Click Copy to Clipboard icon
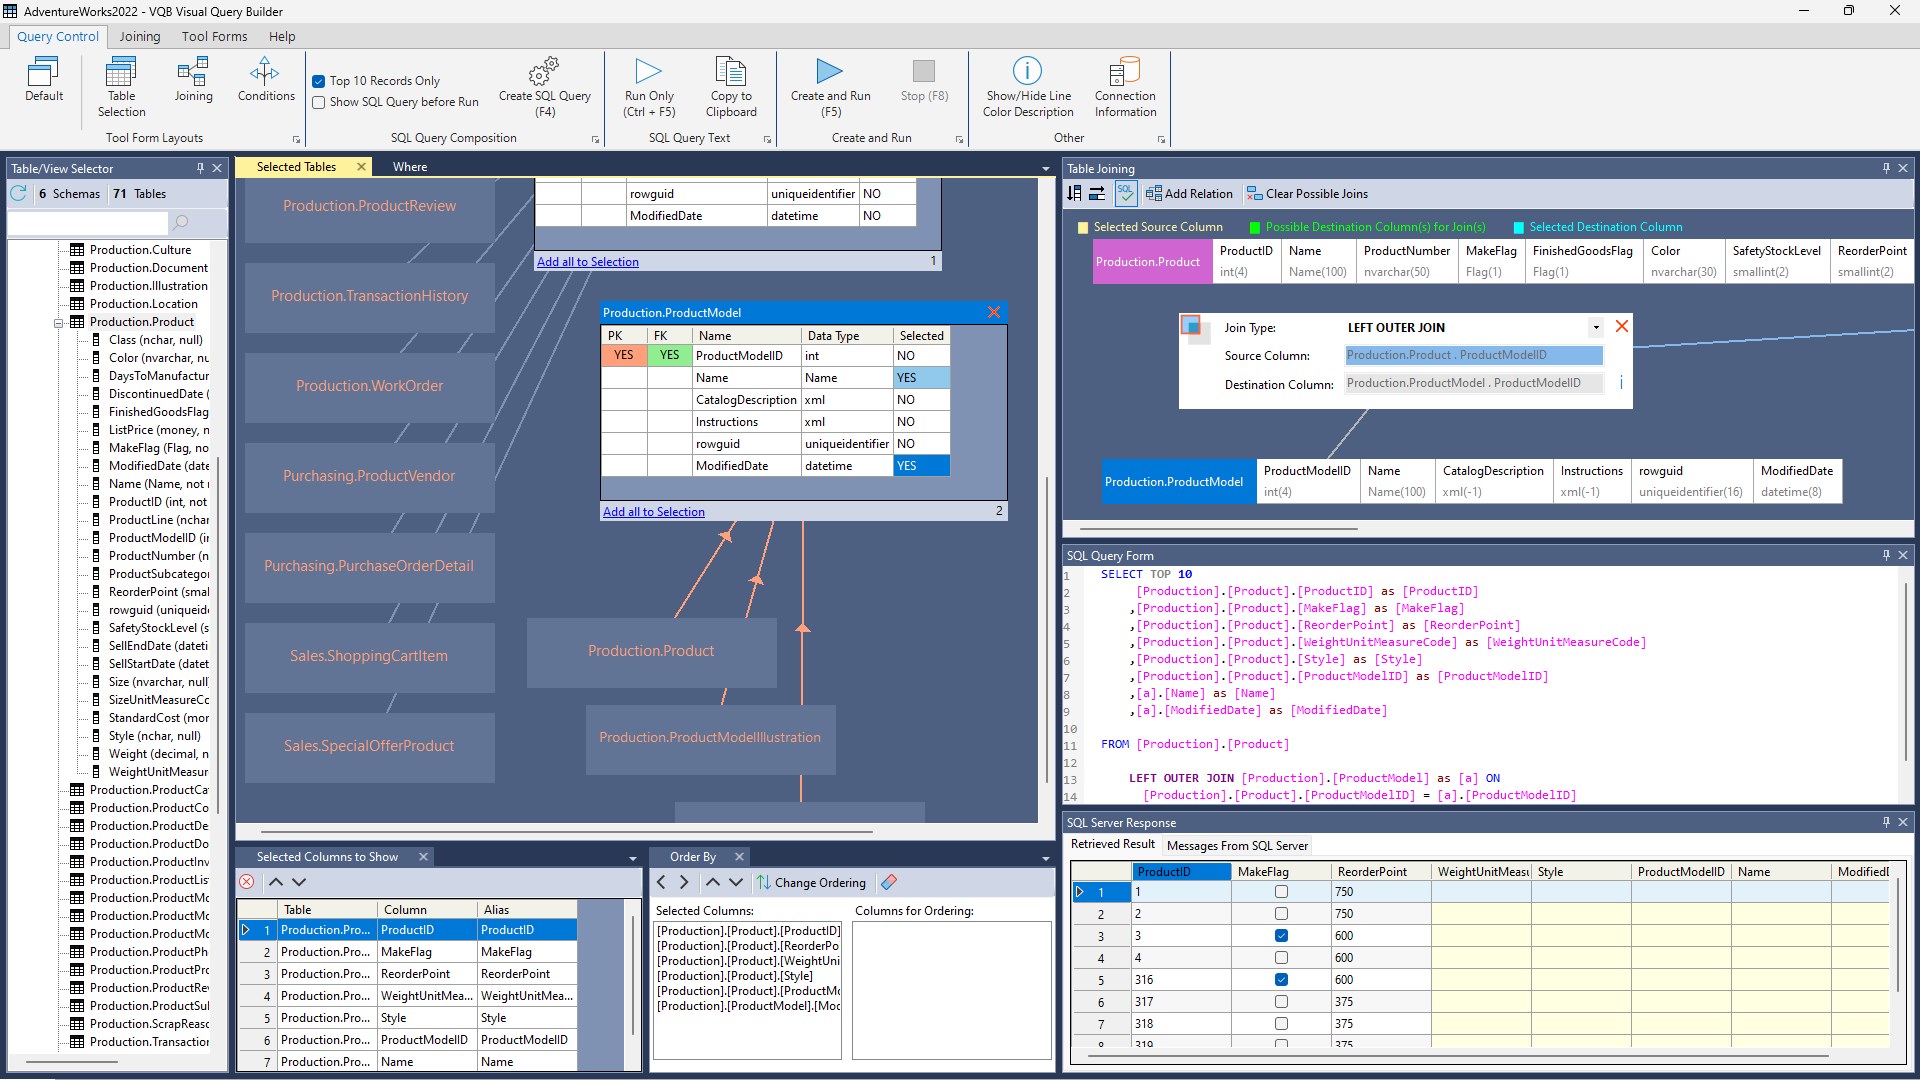The height and width of the screenshot is (1080, 1920). tap(731, 72)
